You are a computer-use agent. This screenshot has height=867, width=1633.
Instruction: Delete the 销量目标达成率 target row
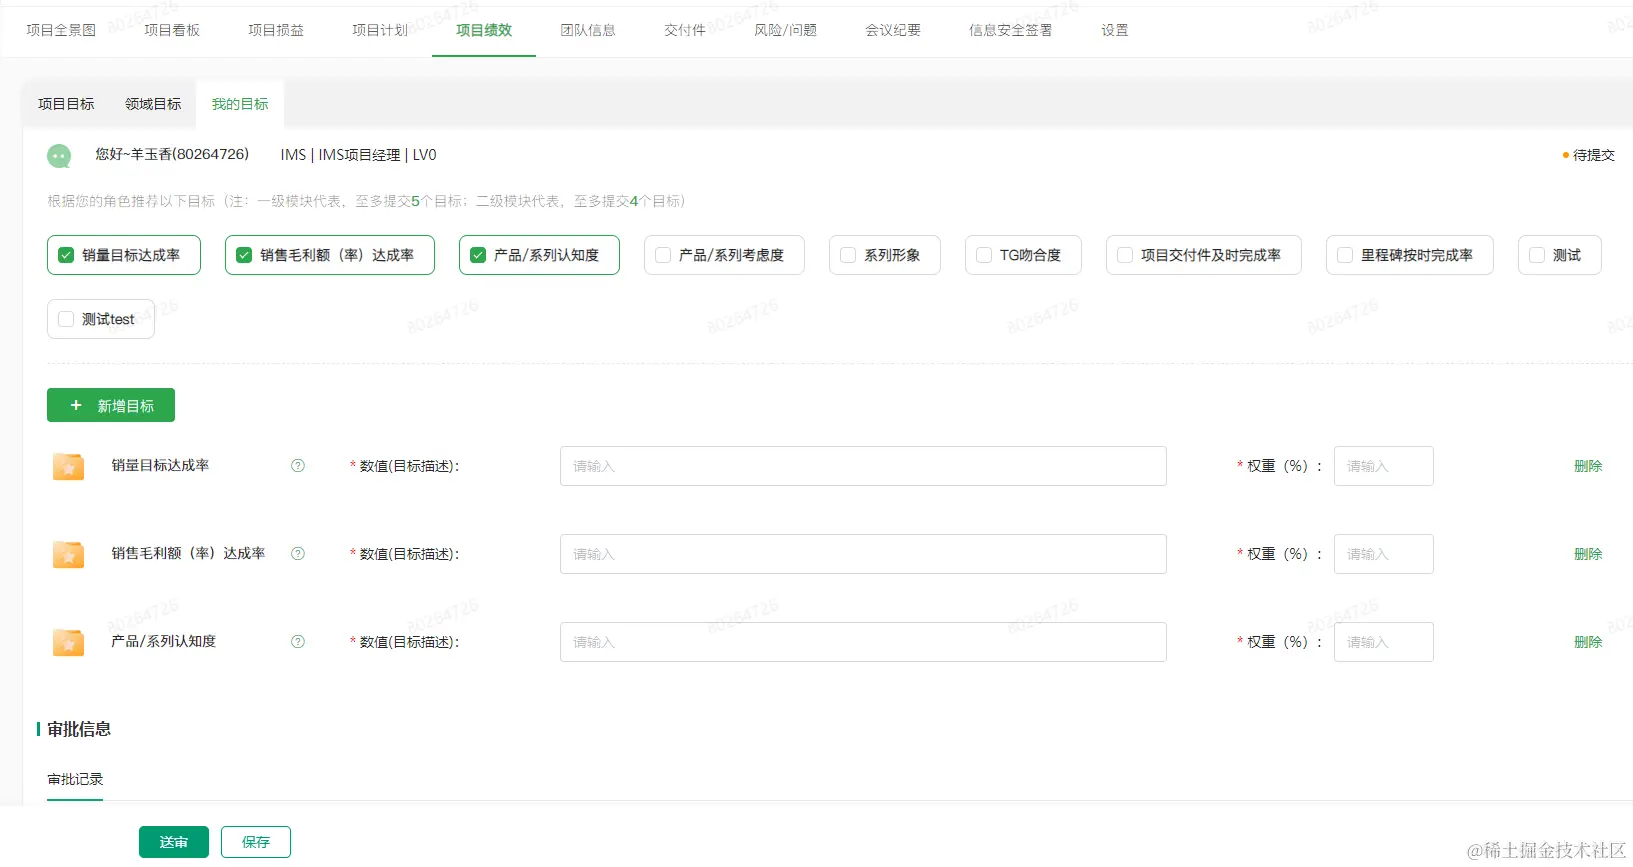pyautogui.click(x=1588, y=466)
